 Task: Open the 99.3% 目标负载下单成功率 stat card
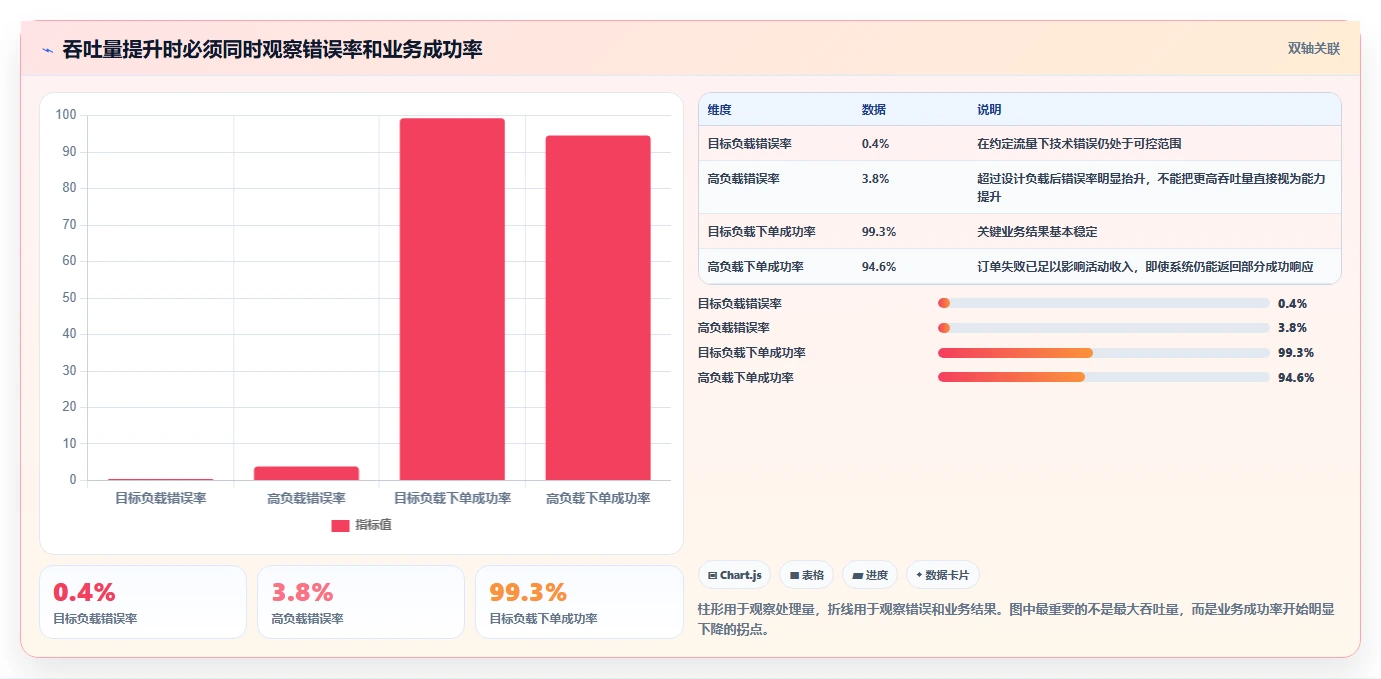(x=579, y=602)
